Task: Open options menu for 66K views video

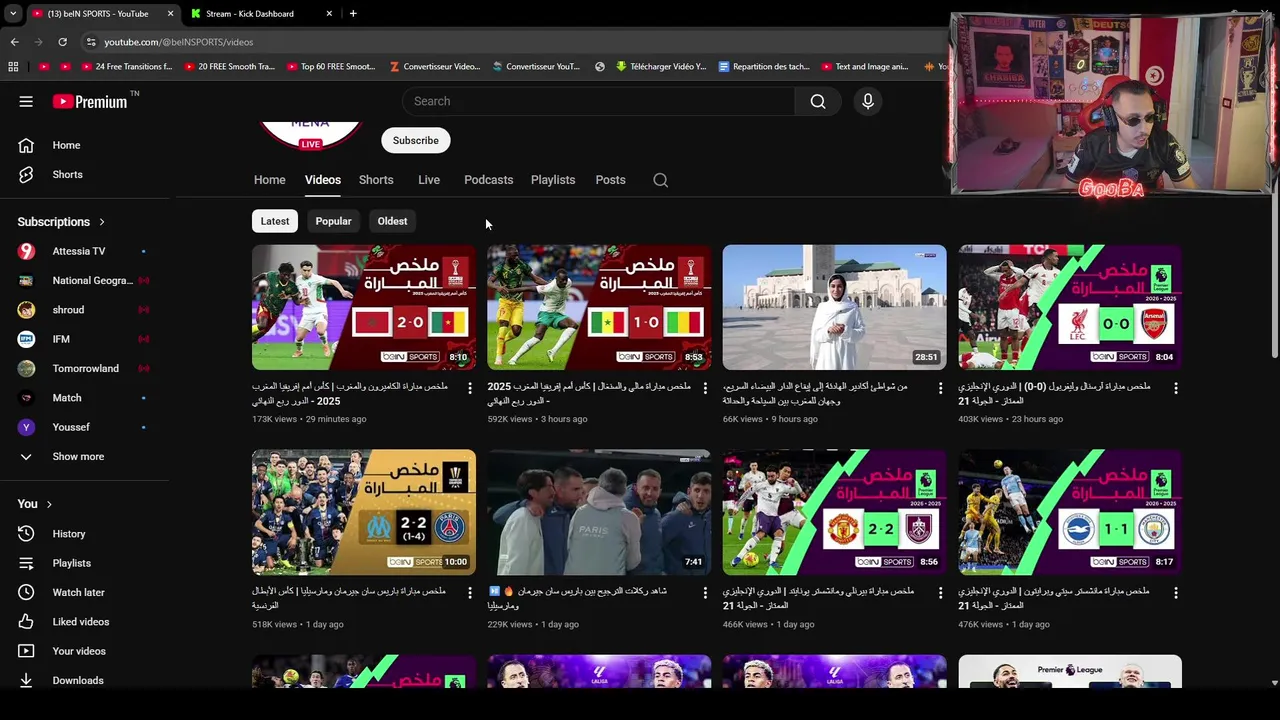Action: point(940,388)
